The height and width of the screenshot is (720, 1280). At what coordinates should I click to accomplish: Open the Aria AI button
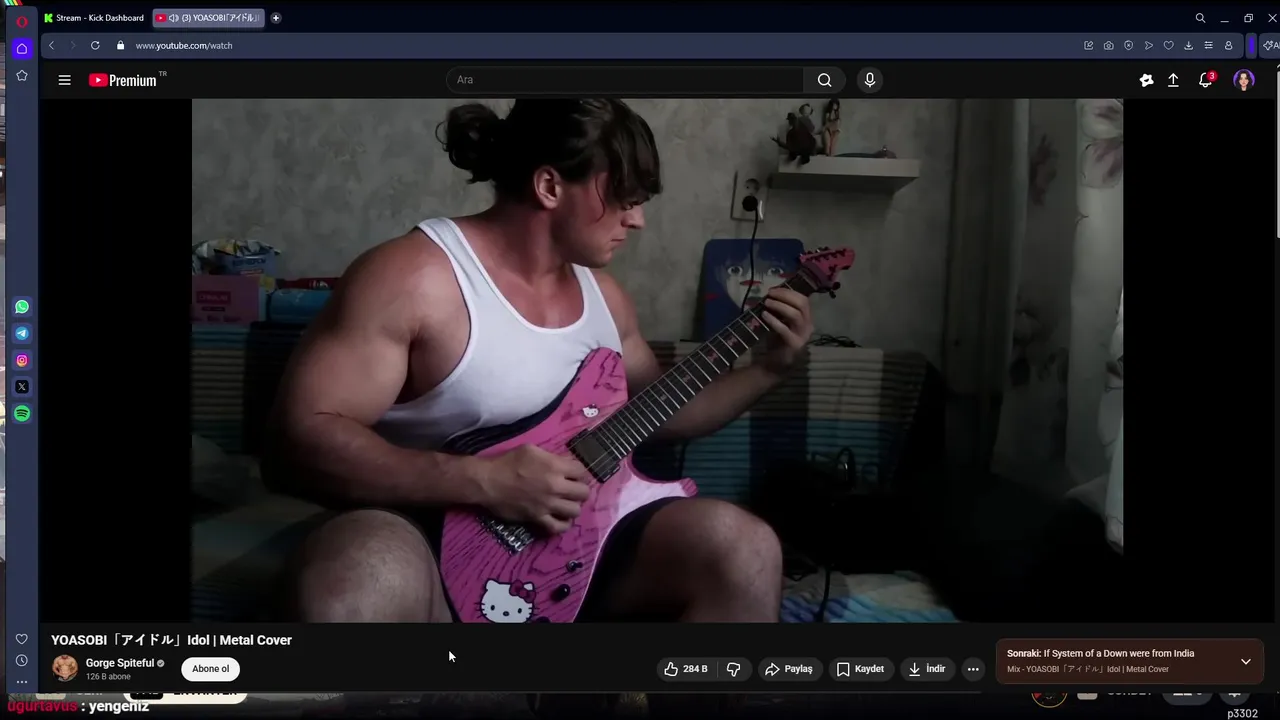tap(1270, 45)
